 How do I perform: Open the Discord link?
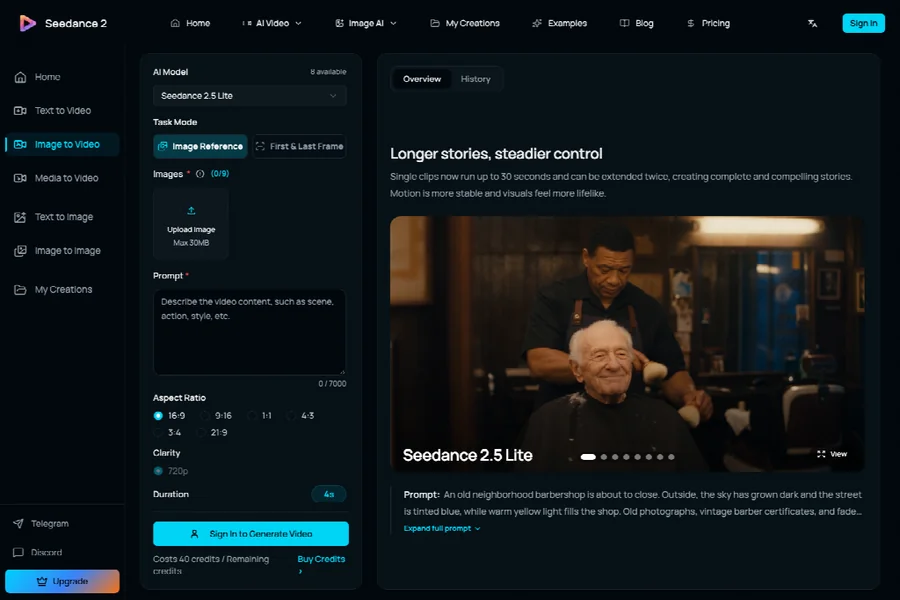point(37,552)
